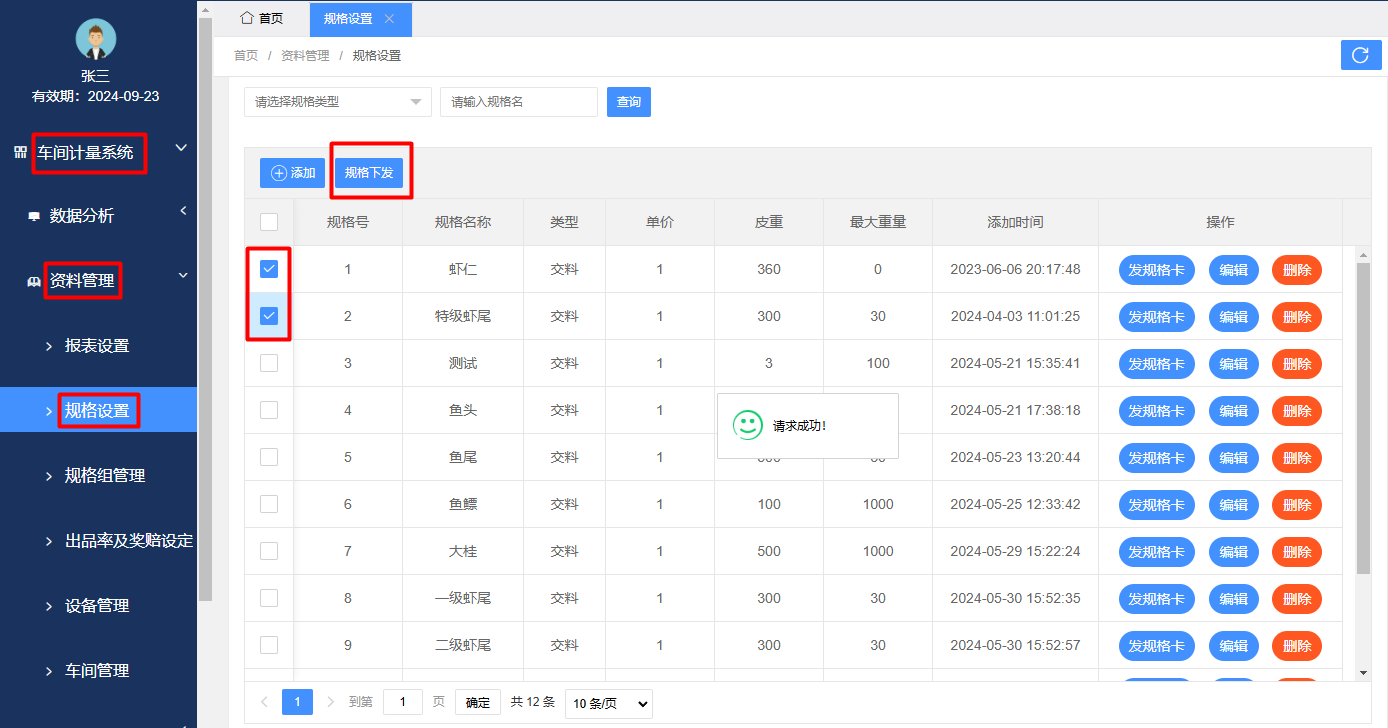Open 报表设置 in the sidebar
This screenshot has height=728, width=1388.
[x=98, y=346]
